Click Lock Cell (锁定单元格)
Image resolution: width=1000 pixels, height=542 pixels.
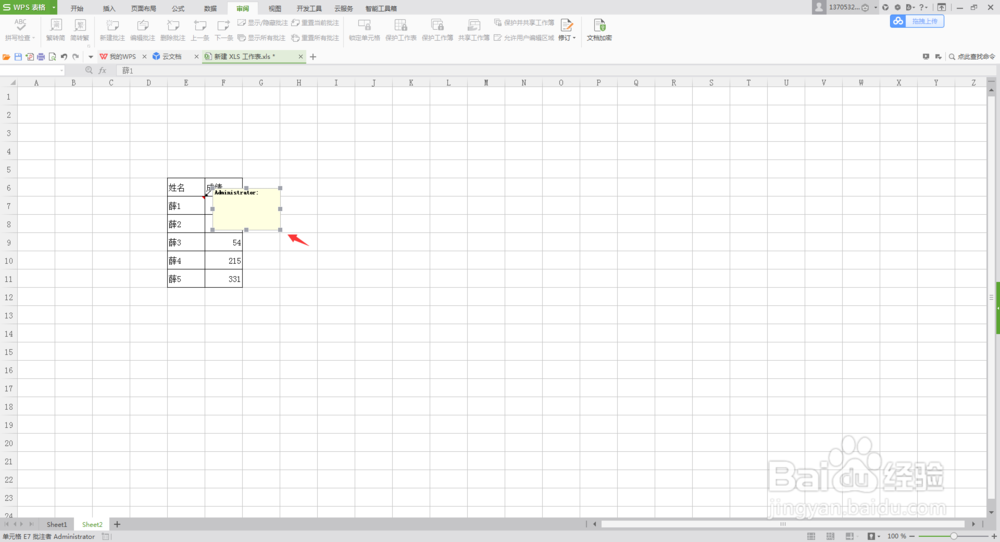point(364,29)
